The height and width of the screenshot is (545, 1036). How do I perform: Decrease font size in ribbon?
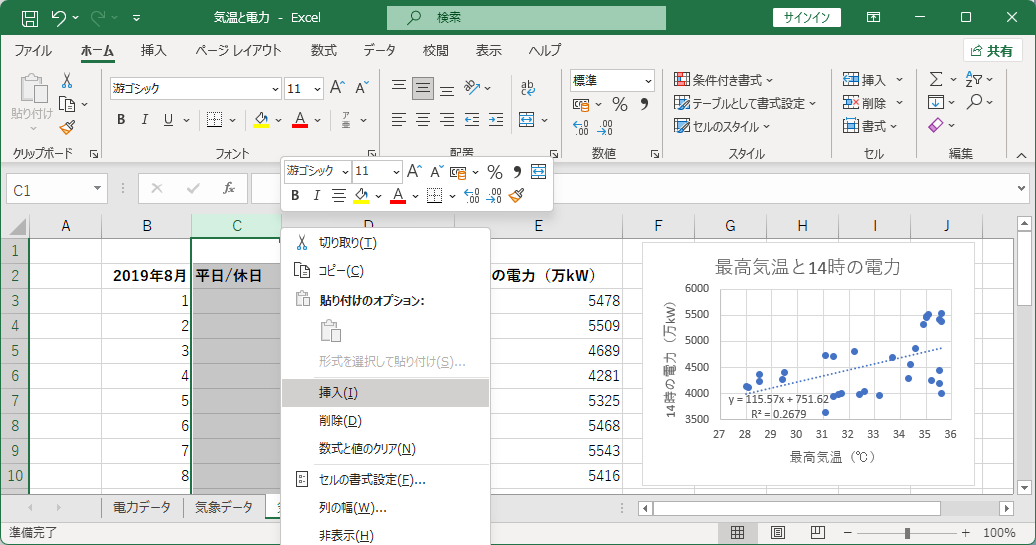pyautogui.click(x=361, y=88)
